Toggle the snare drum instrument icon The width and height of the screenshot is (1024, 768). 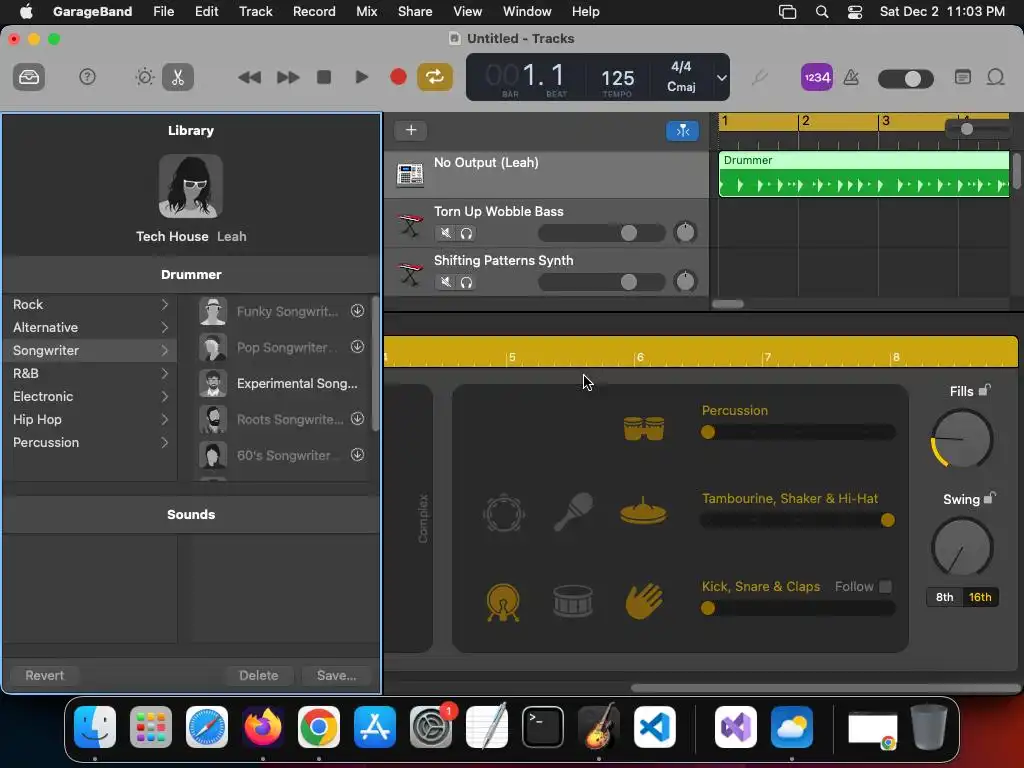[x=573, y=601]
